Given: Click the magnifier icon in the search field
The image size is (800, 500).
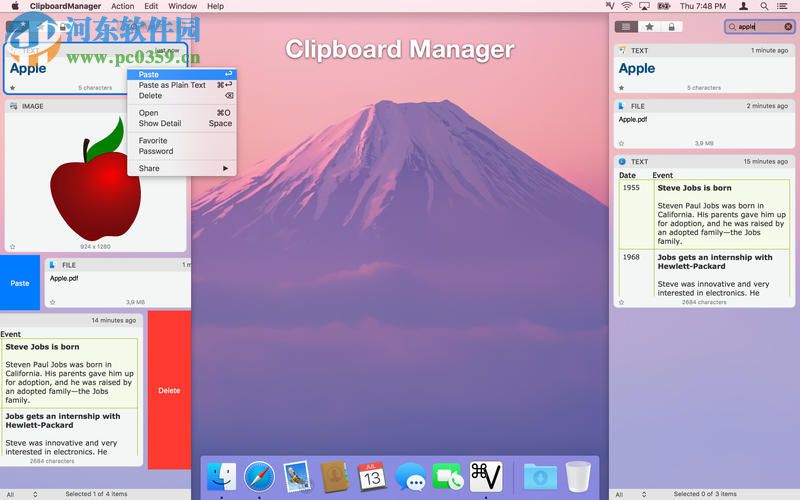Looking at the screenshot, I should pyautogui.click(x=733, y=27).
